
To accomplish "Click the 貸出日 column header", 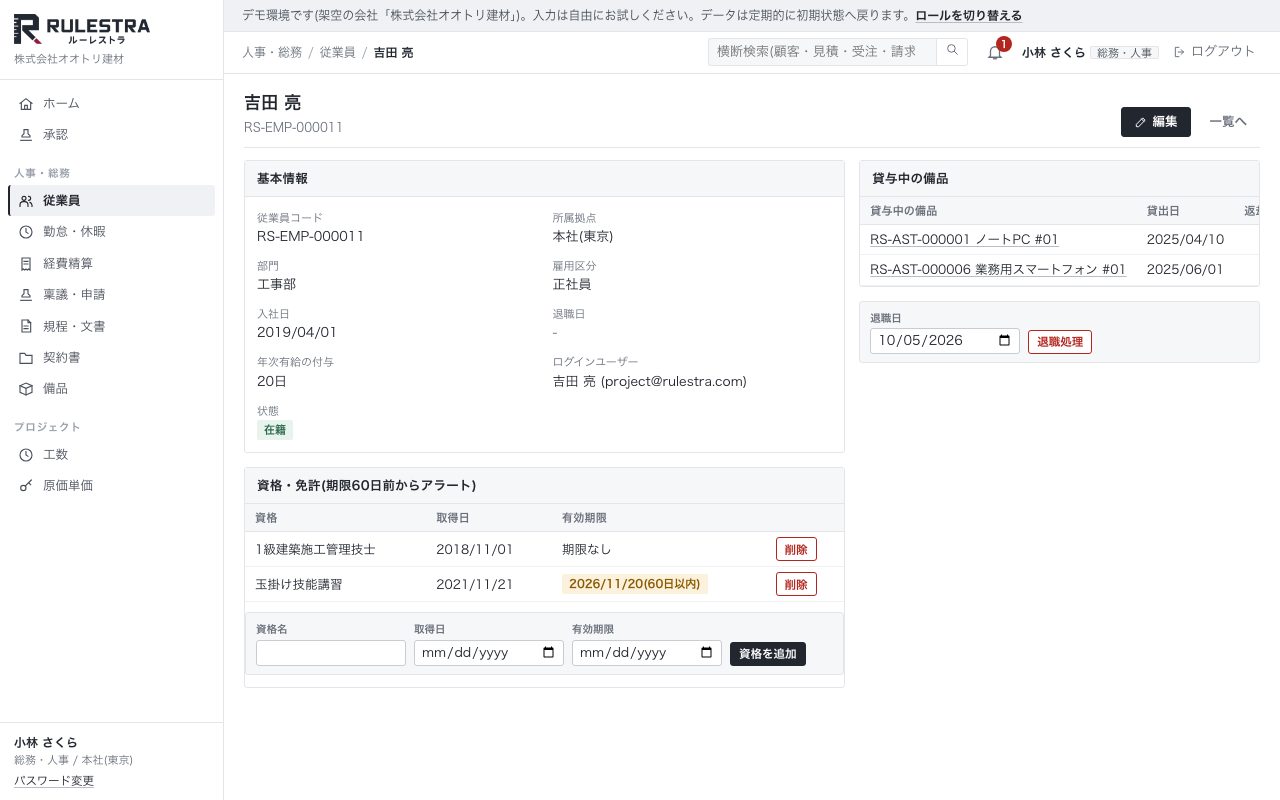I will (x=1163, y=211).
